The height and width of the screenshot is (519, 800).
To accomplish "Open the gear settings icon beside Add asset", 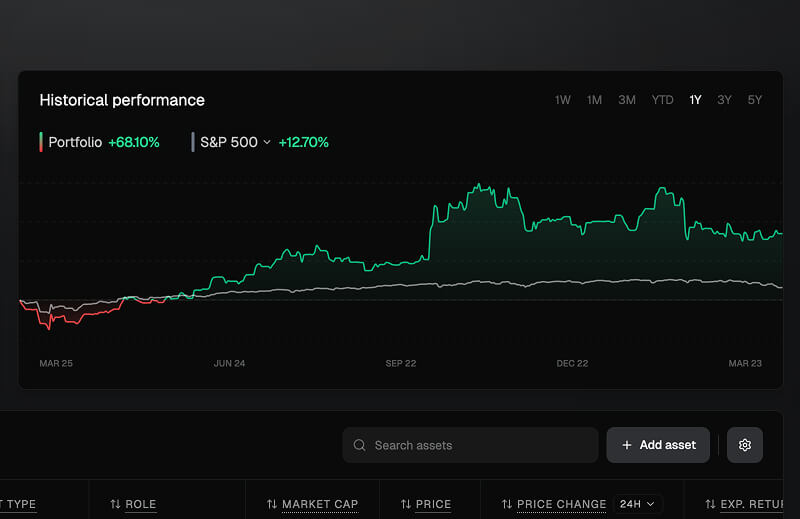I will click(744, 445).
